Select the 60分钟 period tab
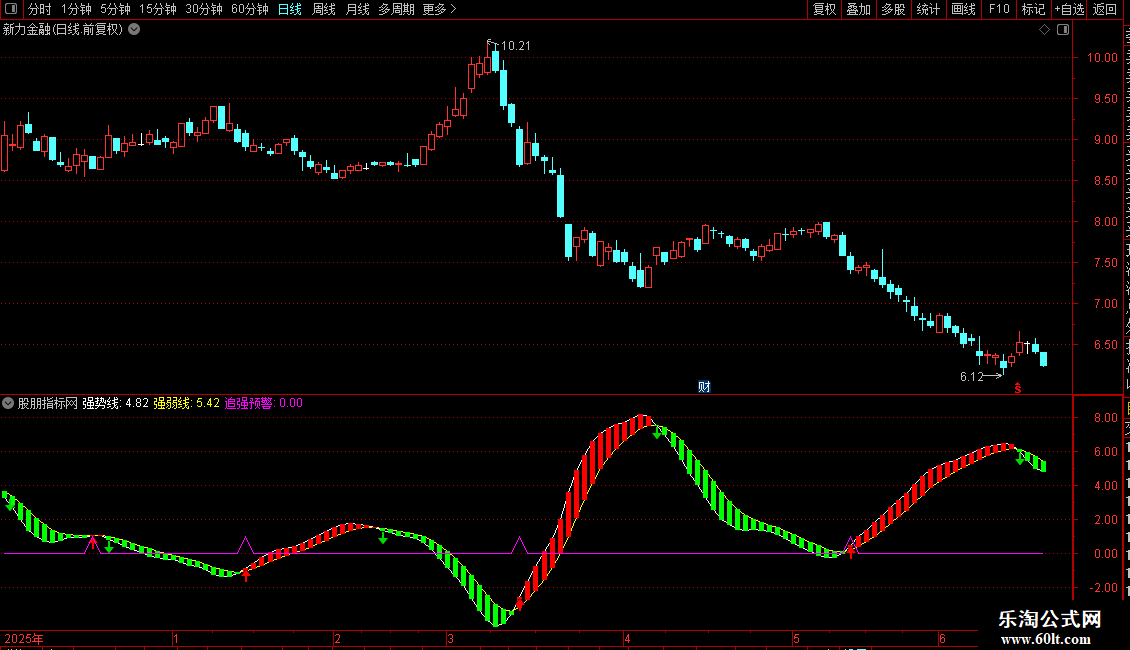The image size is (1130, 650). click(x=249, y=9)
